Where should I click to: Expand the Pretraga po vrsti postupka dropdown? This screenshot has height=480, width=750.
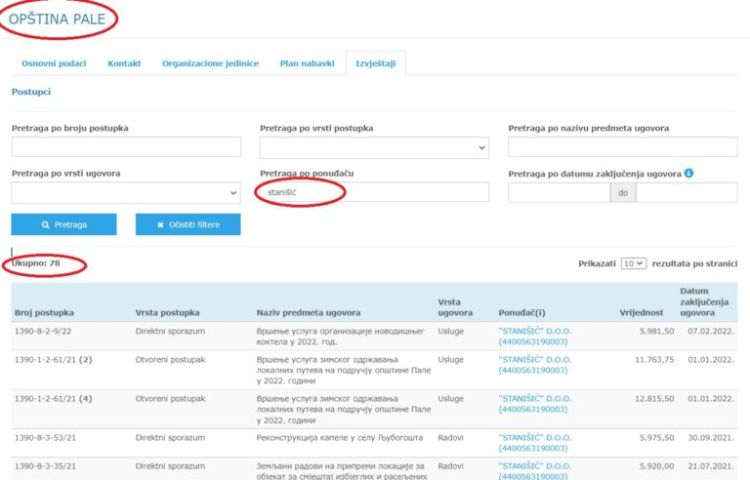click(374, 147)
